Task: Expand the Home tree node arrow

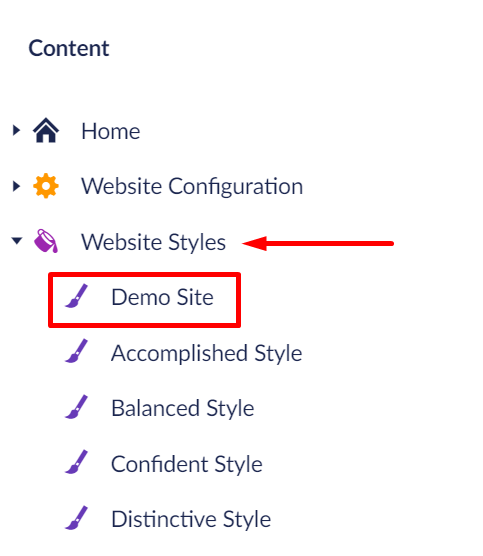Action: pyautogui.click(x=16, y=130)
